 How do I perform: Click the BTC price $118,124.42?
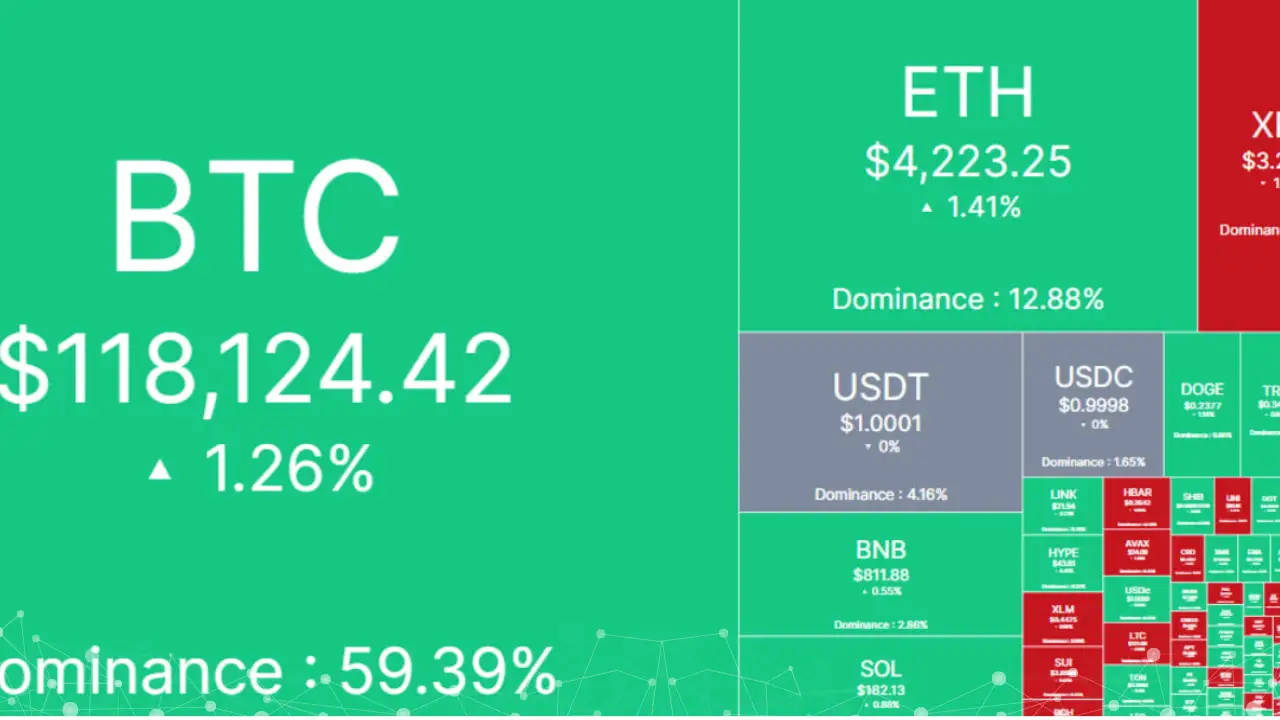[x=255, y=370]
